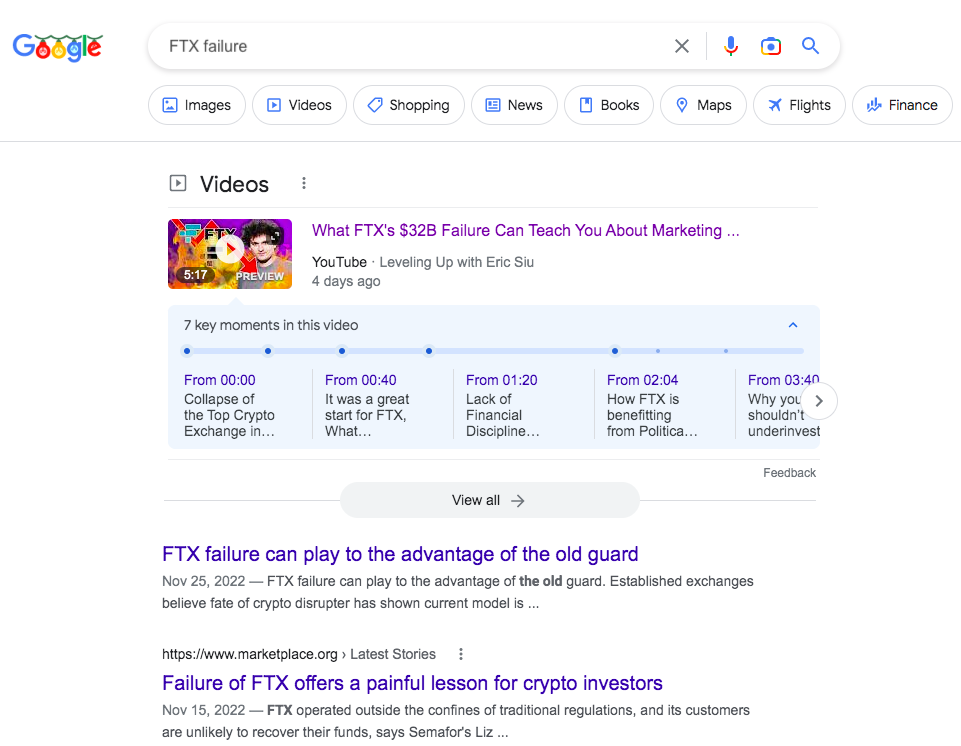Image resolution: width=961 pixels, height=746 pixels.
Task: Click into the 'FTX failure' search field
Action: point(410,46)
